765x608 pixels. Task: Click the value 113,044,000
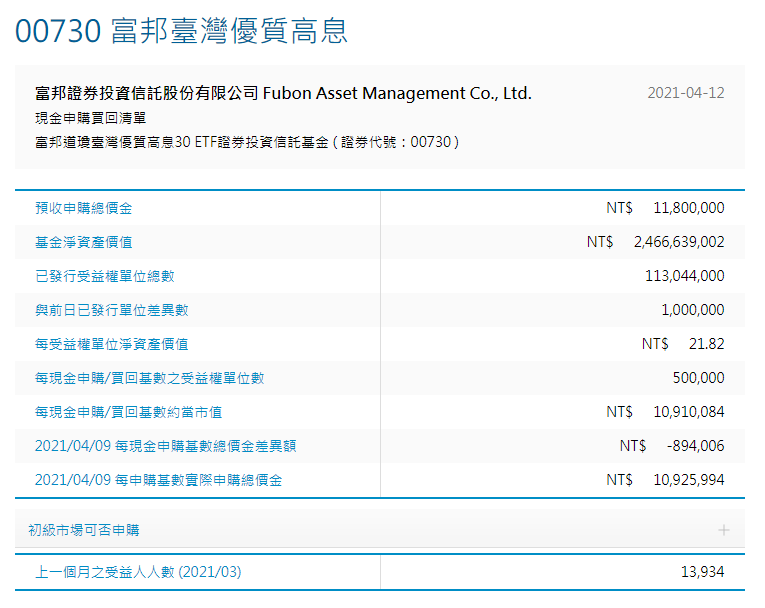[x=684, y=276]
